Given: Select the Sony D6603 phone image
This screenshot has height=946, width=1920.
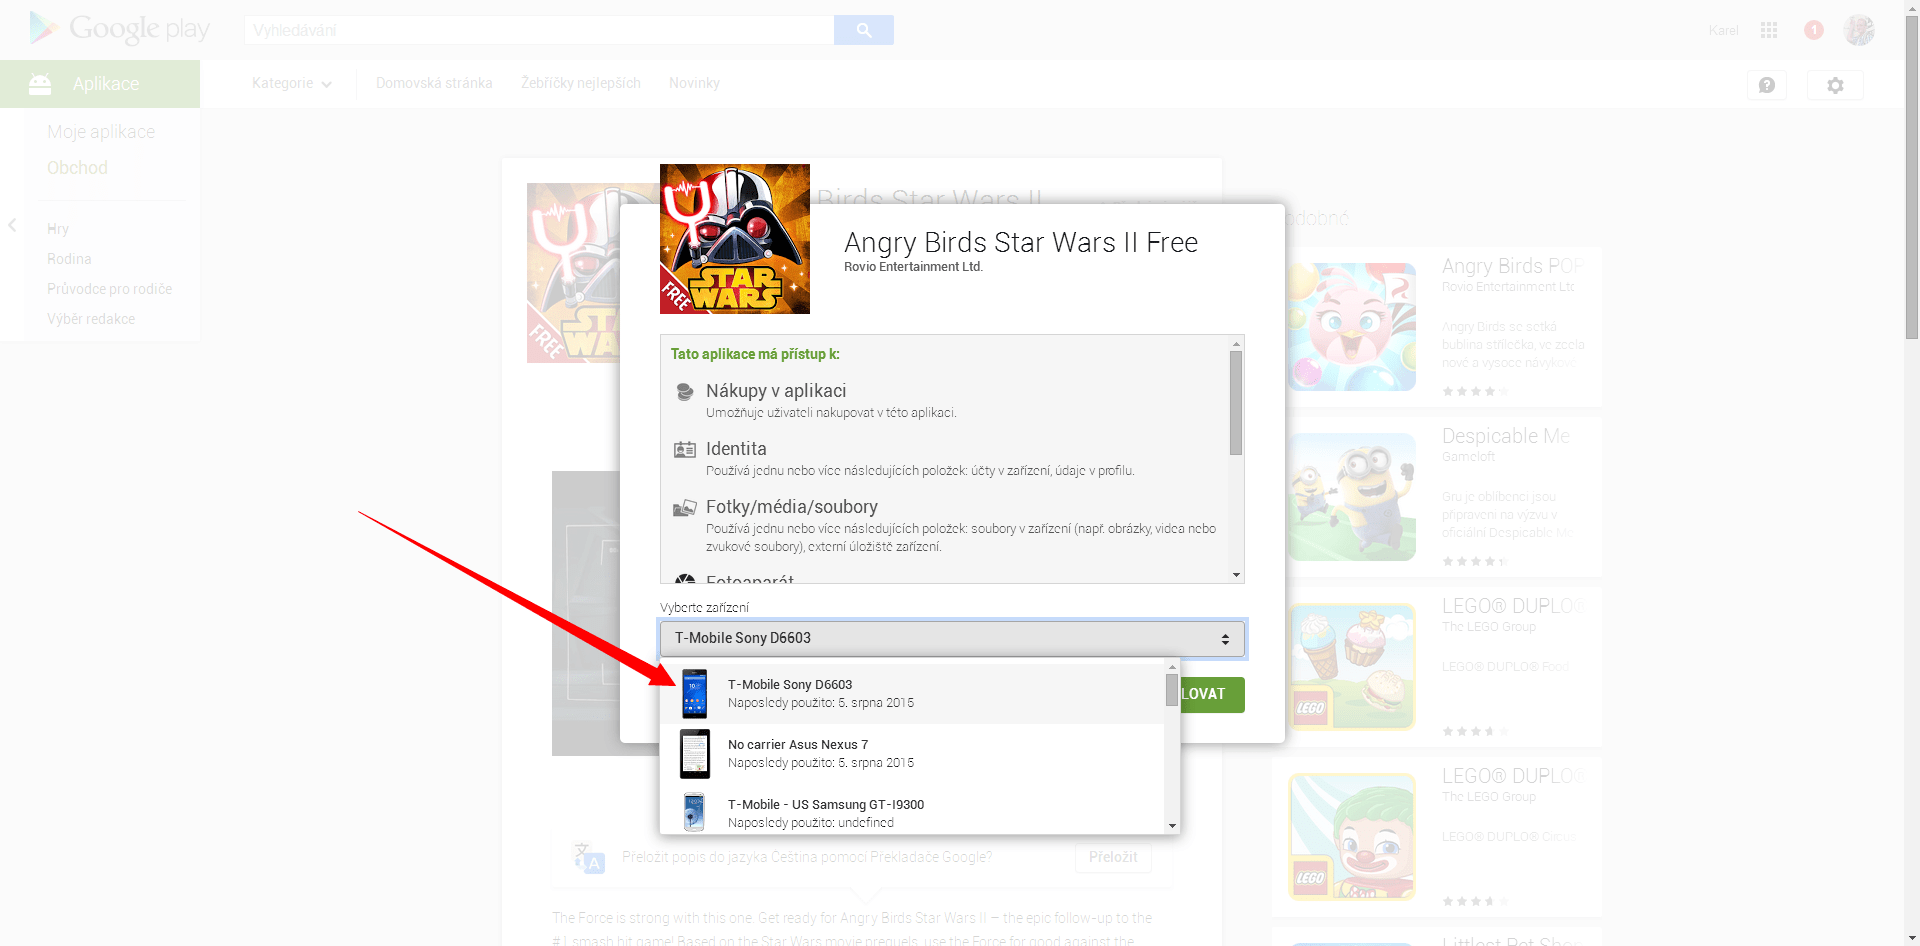Looking at the screenshot, I should pyautogui.click(x=695, y=694).
